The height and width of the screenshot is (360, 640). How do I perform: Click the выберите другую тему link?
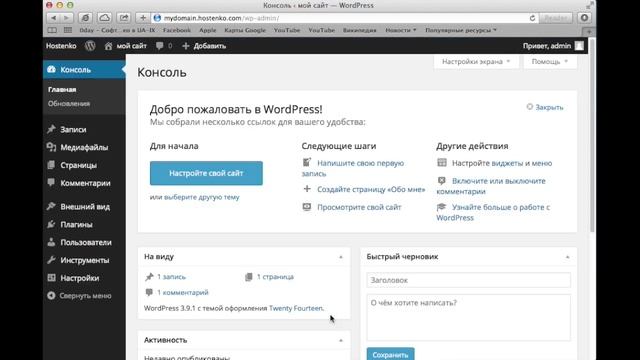pos(202,197)
